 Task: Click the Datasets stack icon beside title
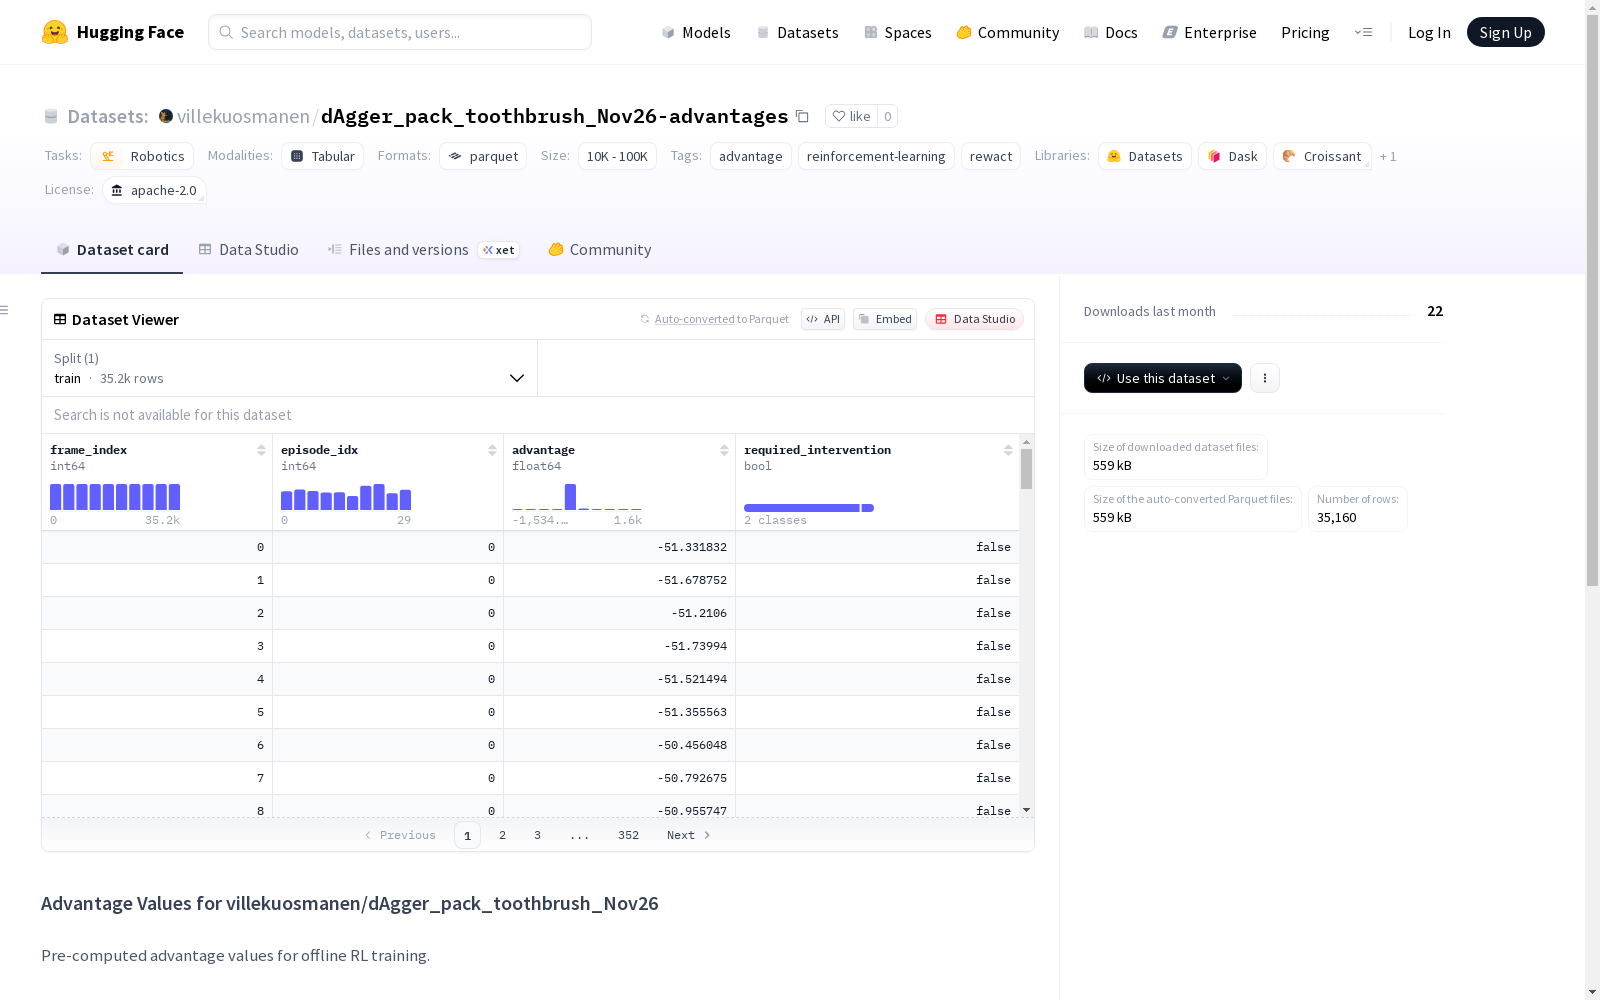(51, 117)
